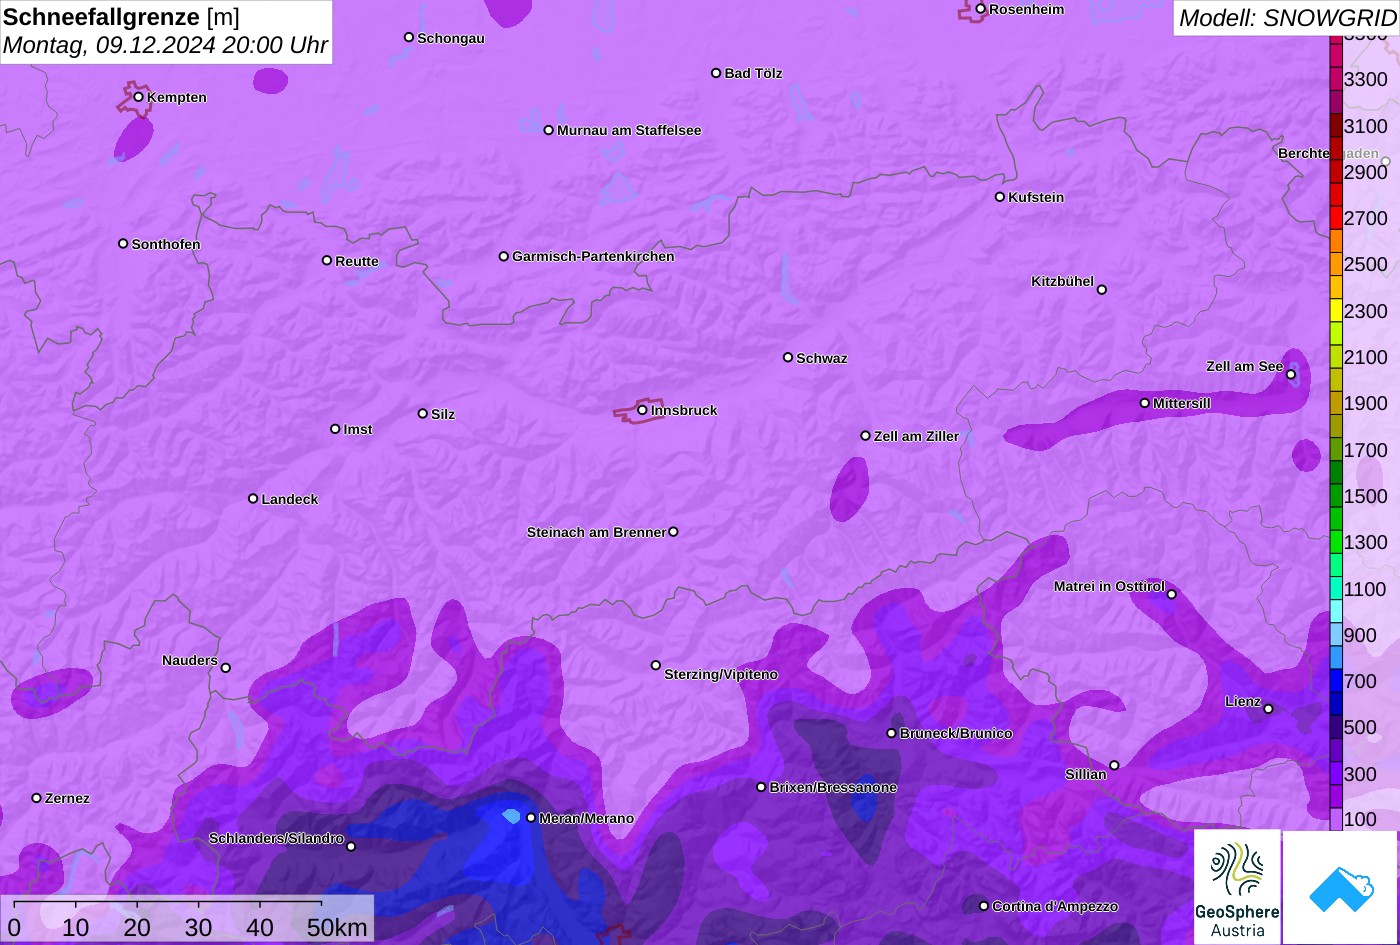This screenshot has height=945, width=1400.
Task: Select the Kempten city marker
Action: point(139,97)
